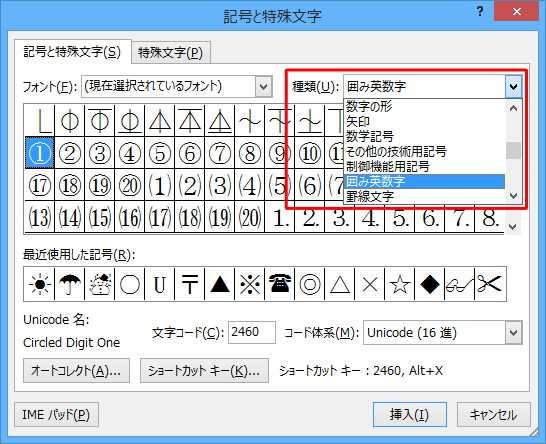Viewport: 546px width, 444px height.
Task: Pick the sun symbol in recent symbols
Action: pyautogui.click(x=39, y=284)
